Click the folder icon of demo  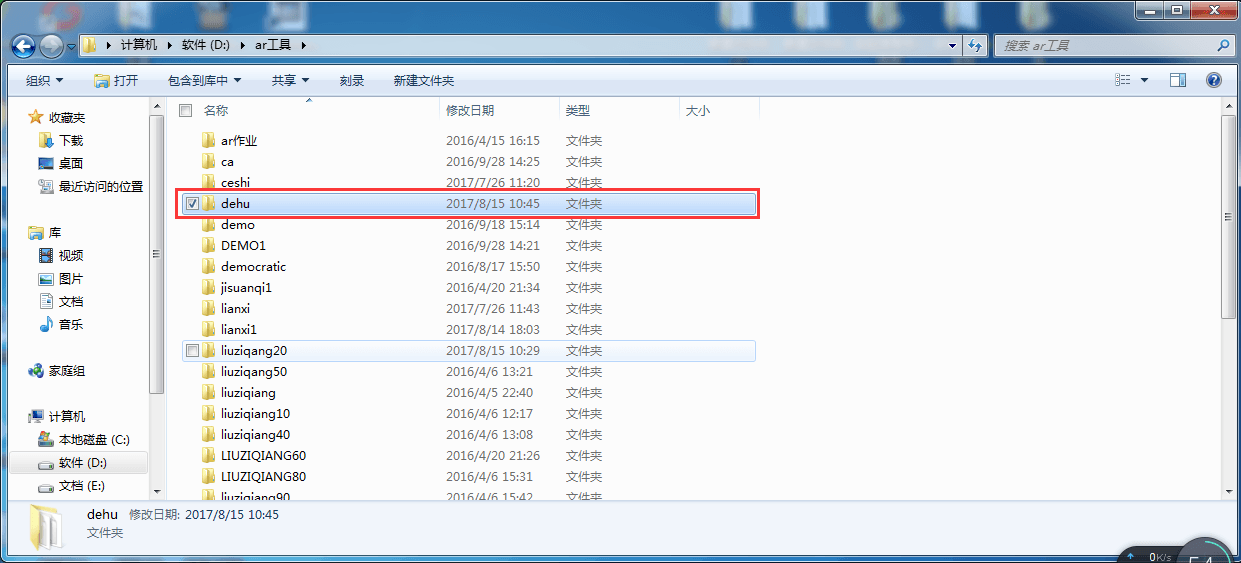click(208, 224)
